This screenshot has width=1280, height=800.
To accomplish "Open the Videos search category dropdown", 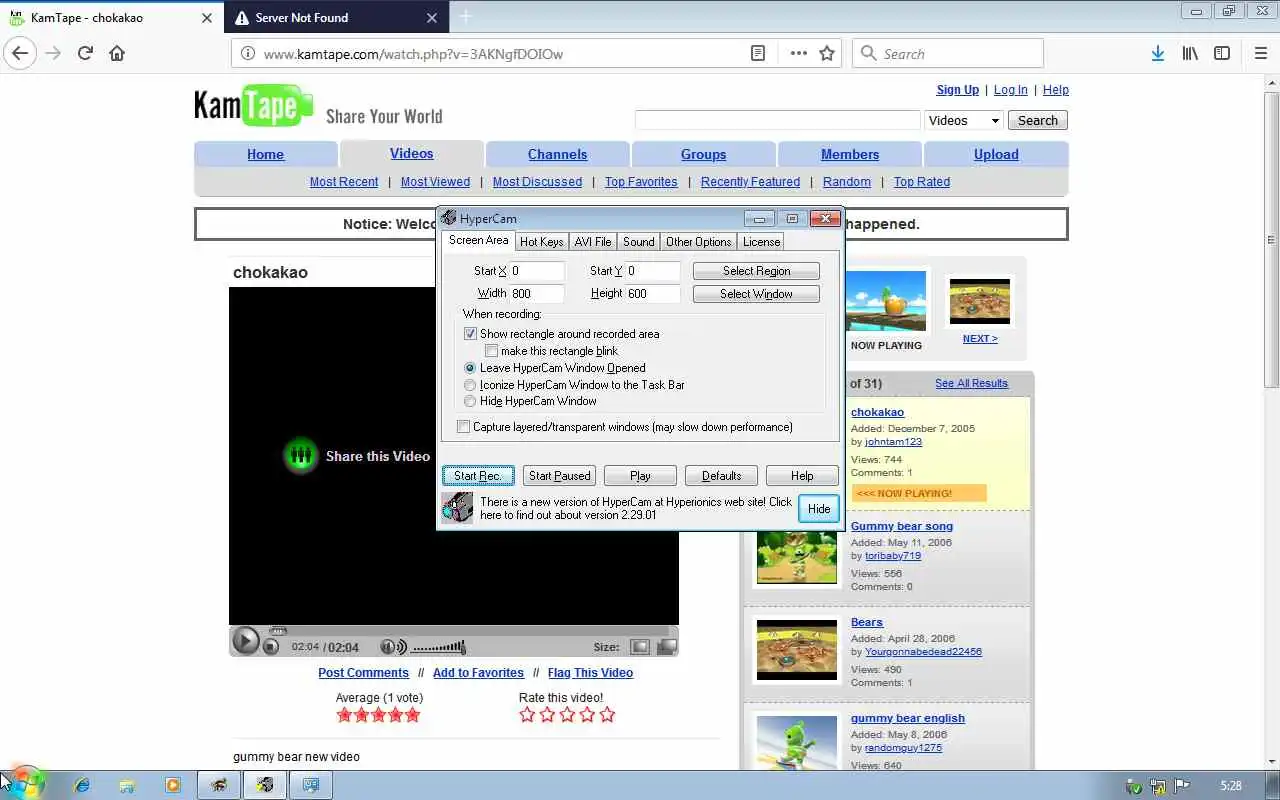I will (x=964, y=120).
